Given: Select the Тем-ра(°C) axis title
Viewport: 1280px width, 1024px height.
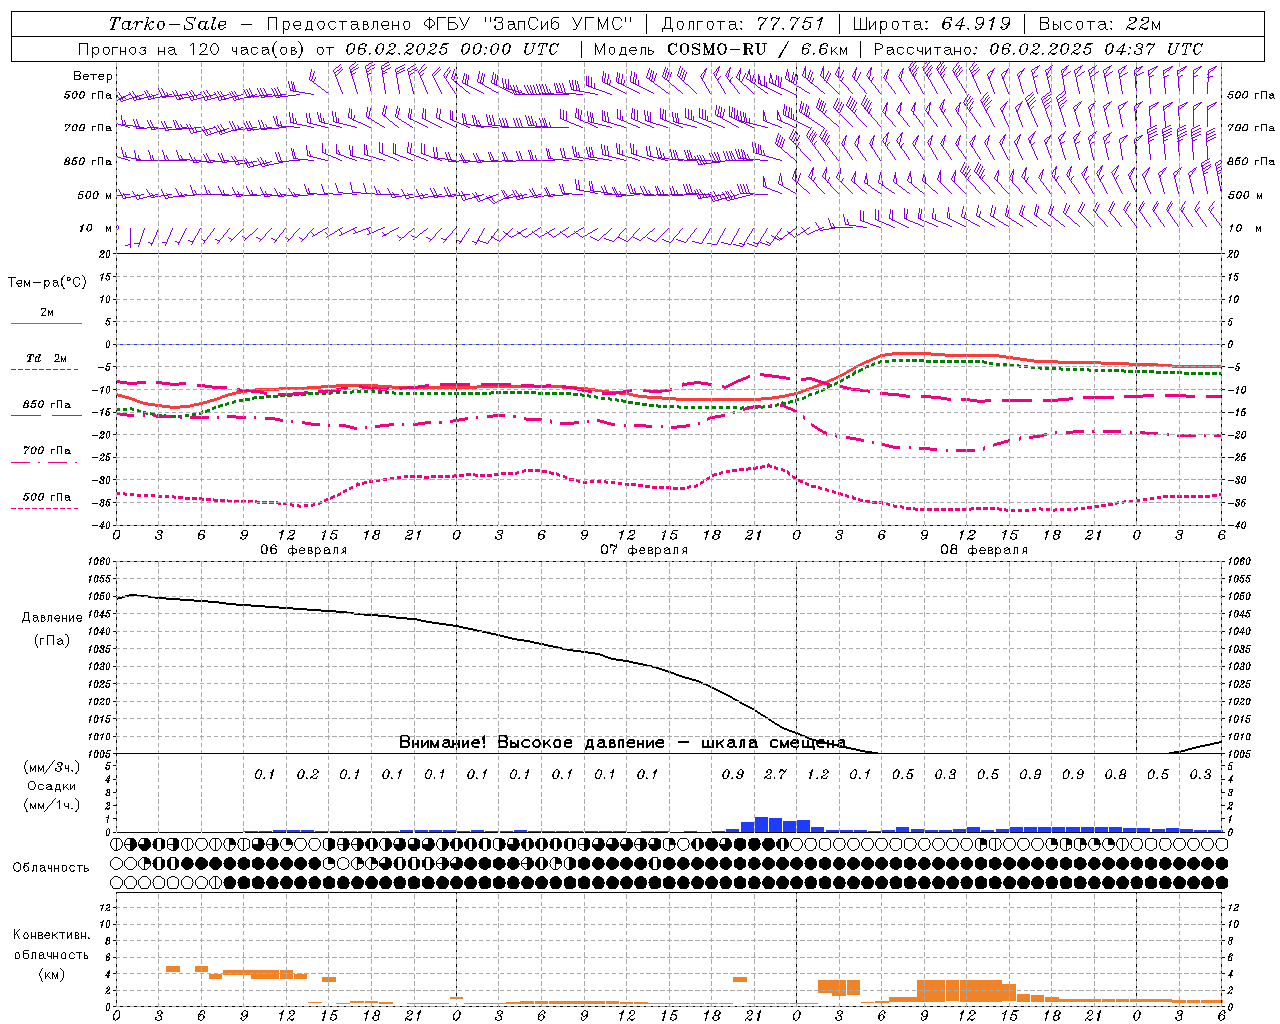Looking at the screenshot, I should tap(47, 282).
